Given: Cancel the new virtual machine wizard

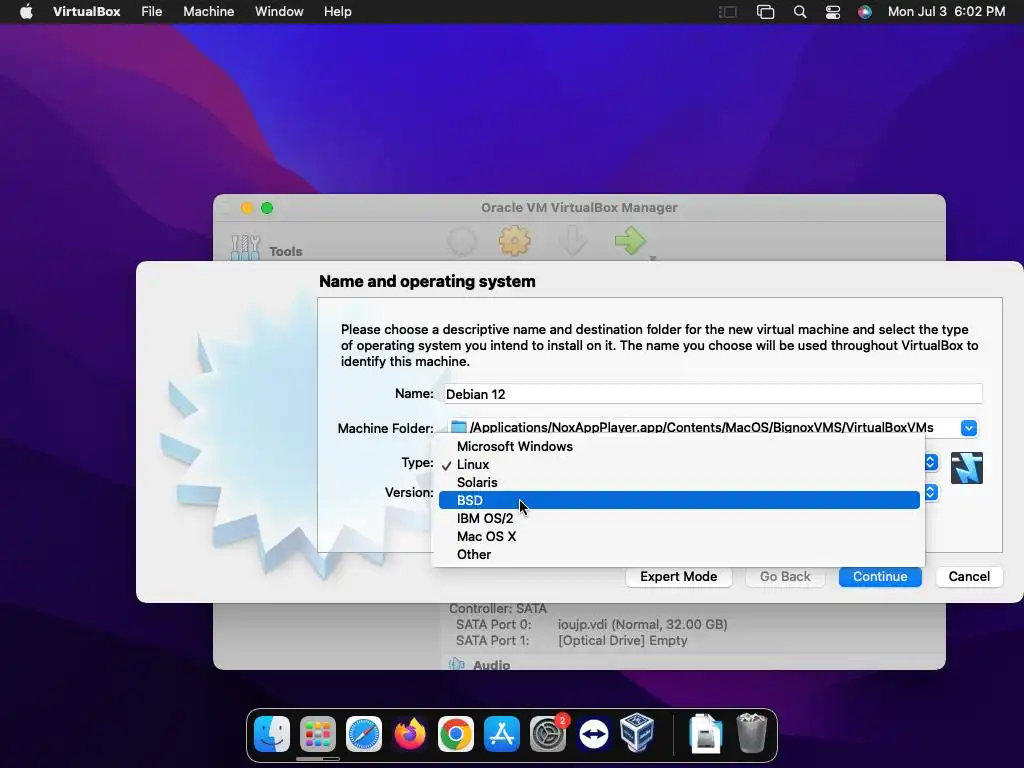Looking at the screenshot, I should (x=969, y=577).
